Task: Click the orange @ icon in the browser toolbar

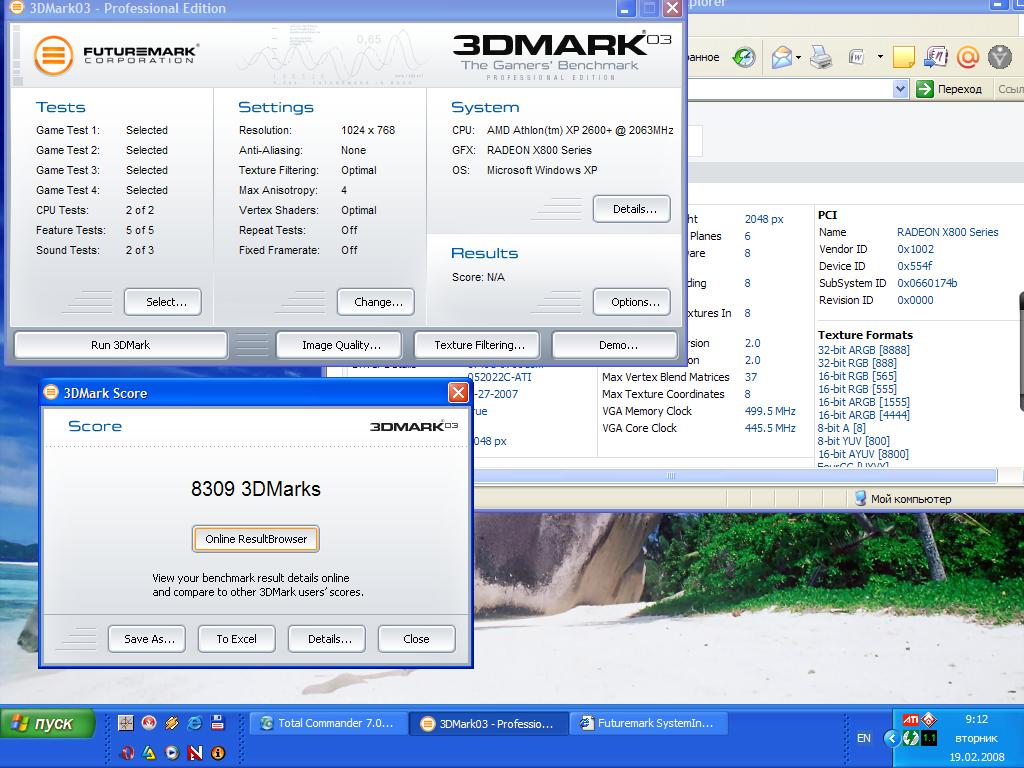Action: (968, 57)
